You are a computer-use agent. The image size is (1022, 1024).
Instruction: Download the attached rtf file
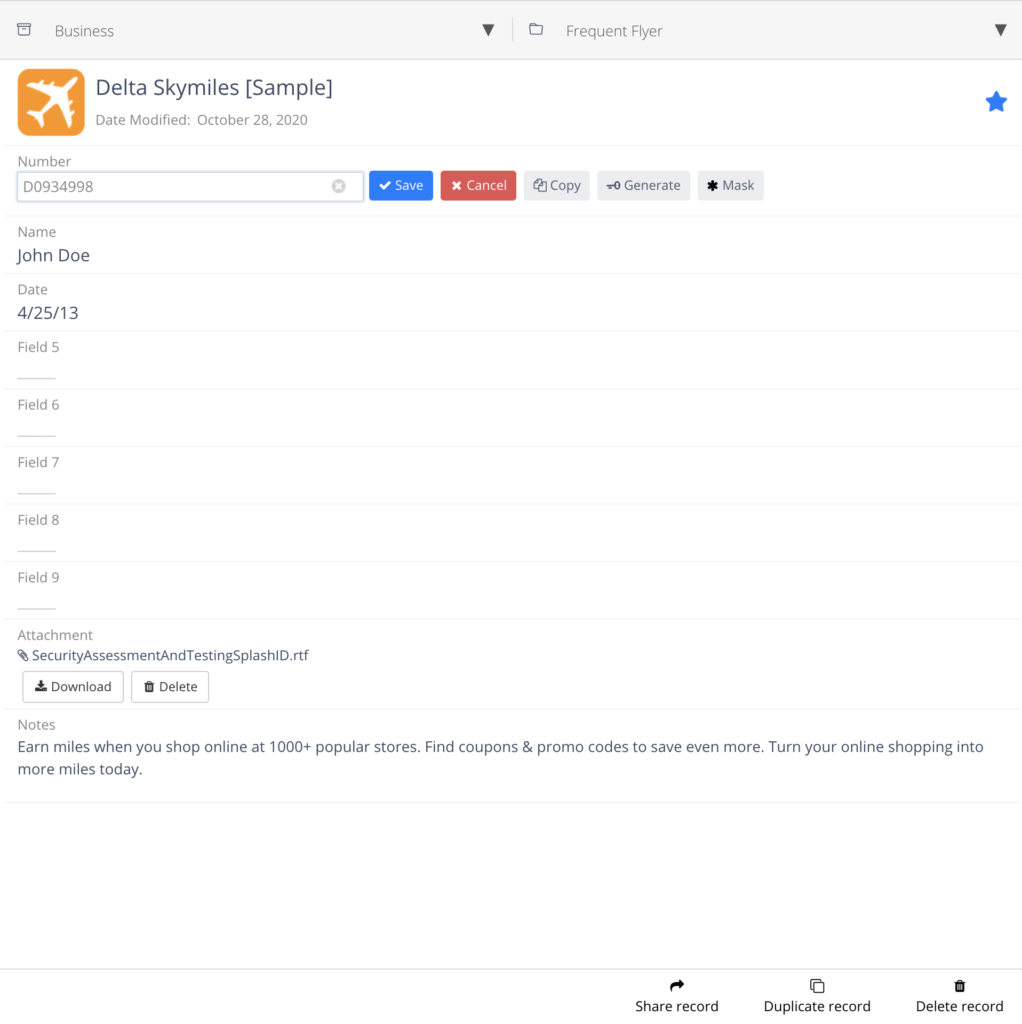[x=73, y=687]
